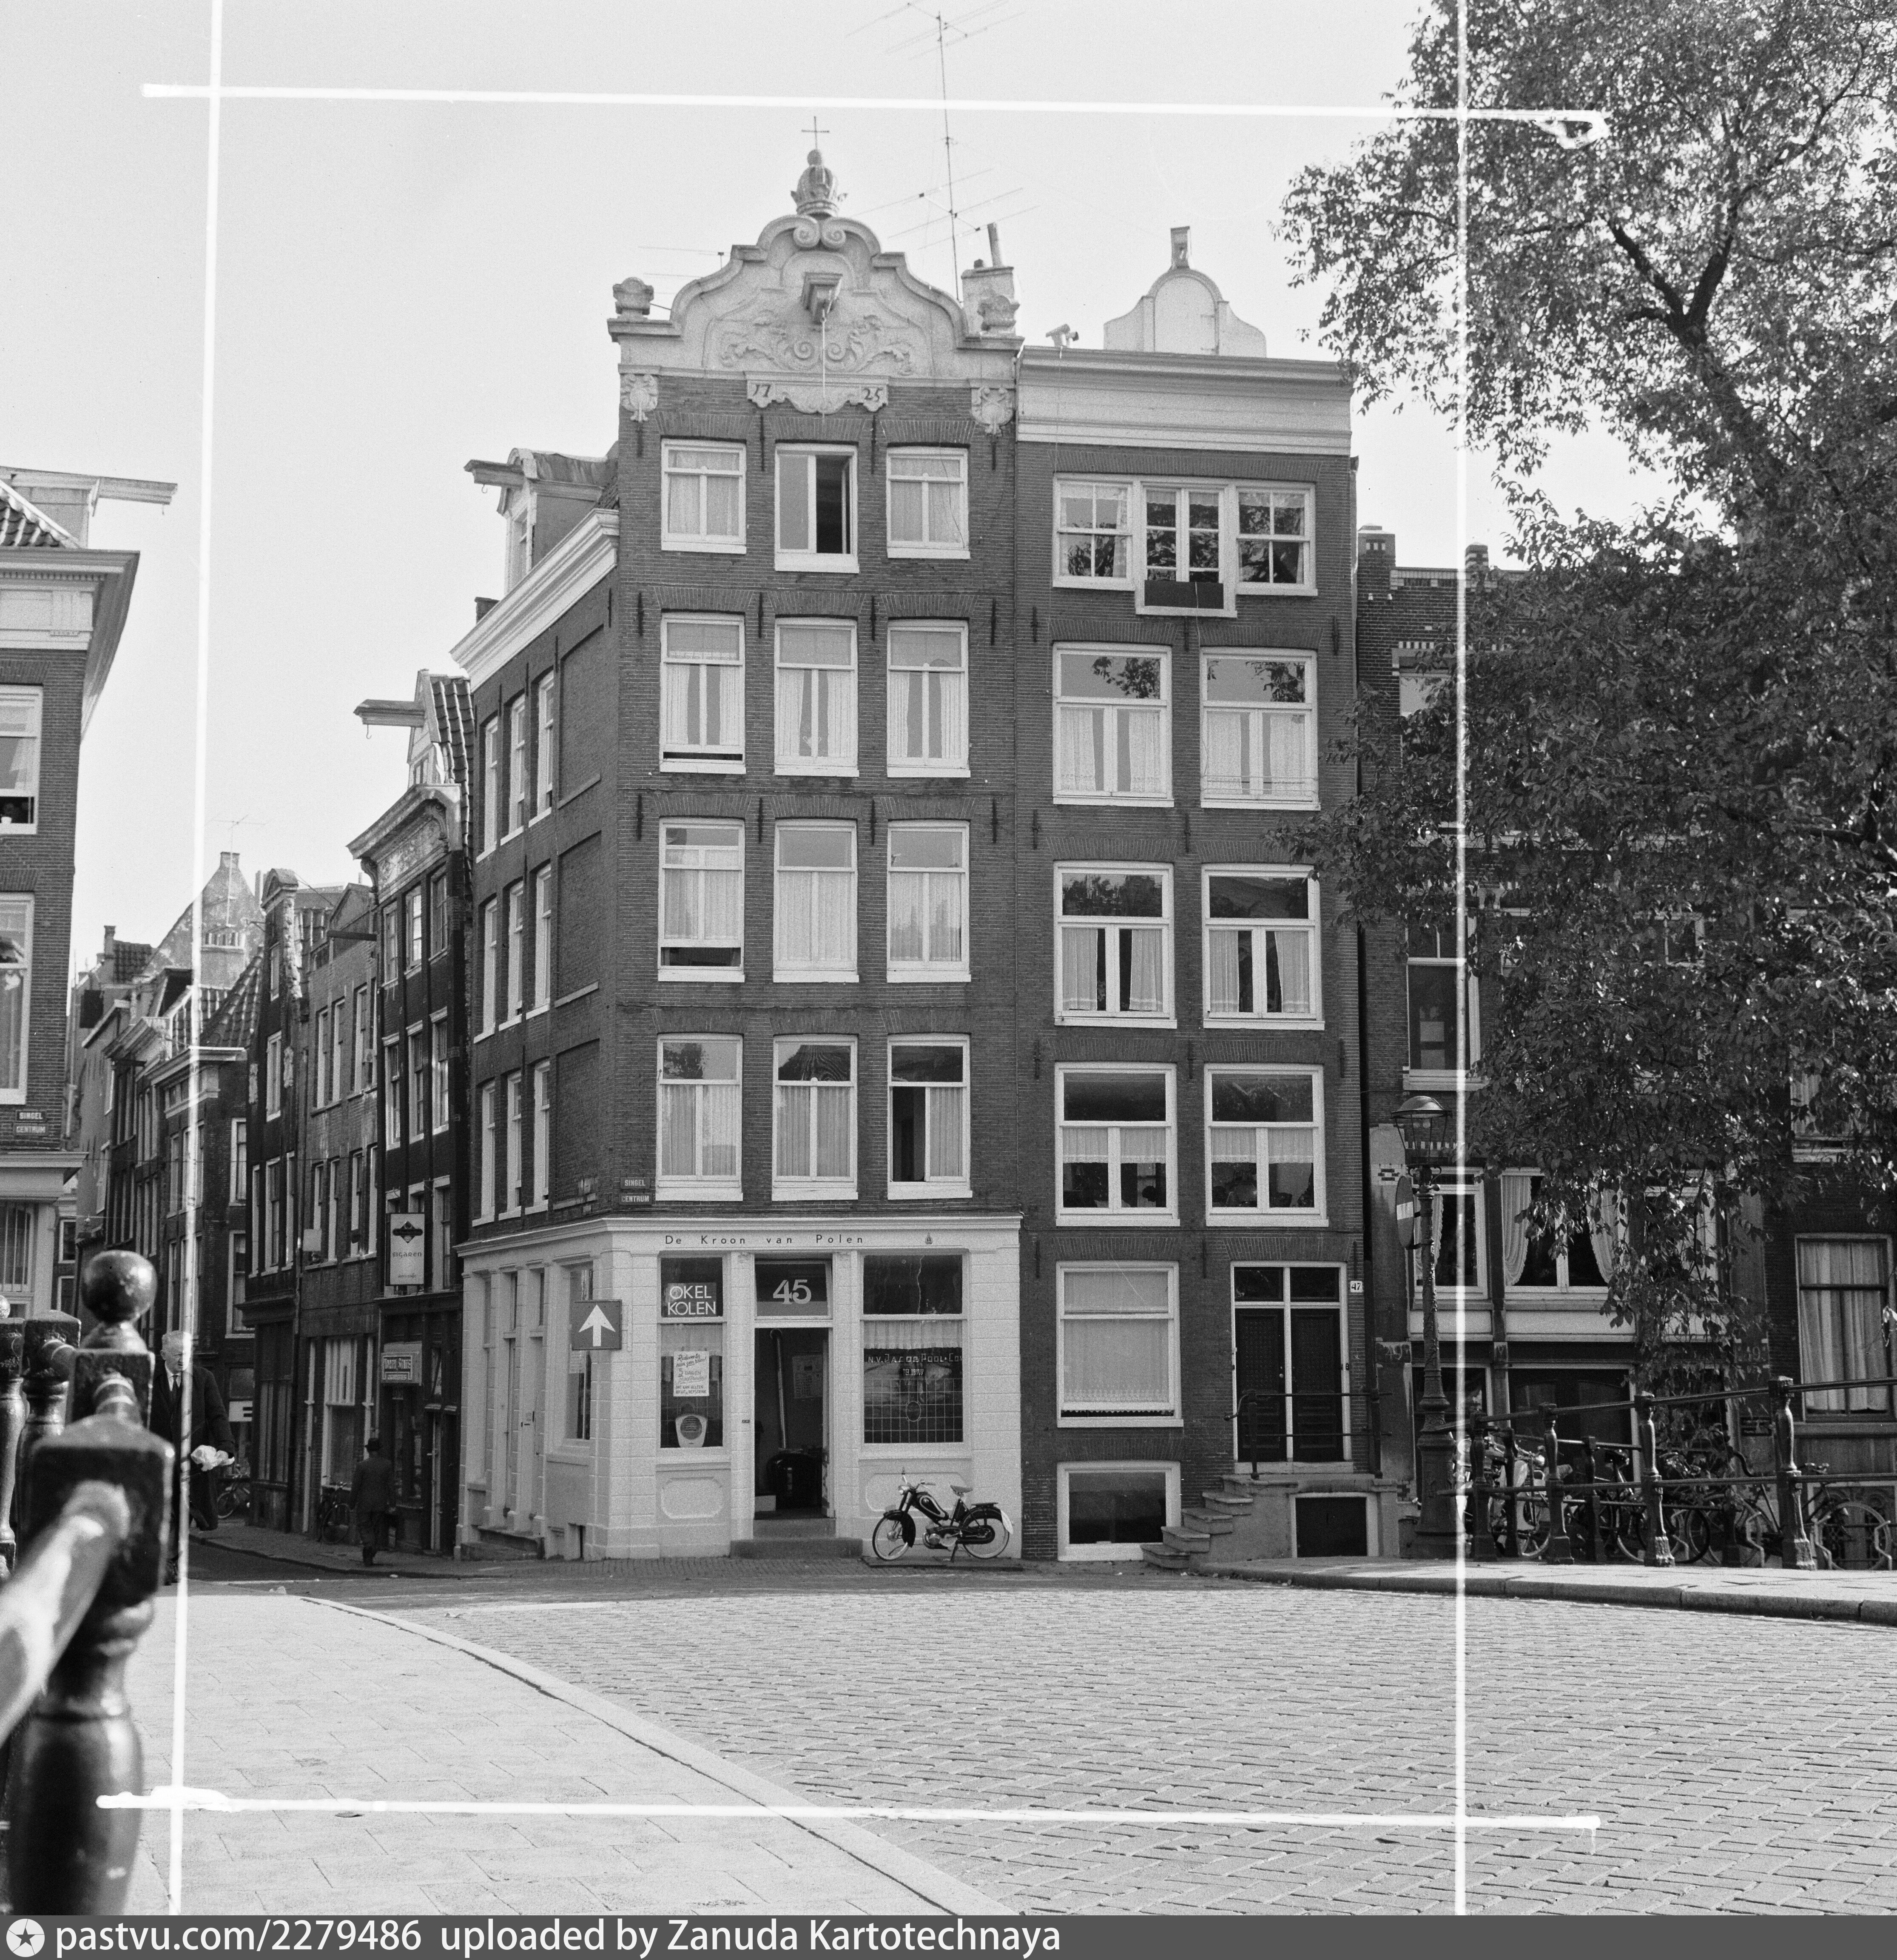Screen dimensions: 1897x1960
Task: Open the pastvu.com/2279486 link
Action: pyautogui.click(x=238, y=1937)
